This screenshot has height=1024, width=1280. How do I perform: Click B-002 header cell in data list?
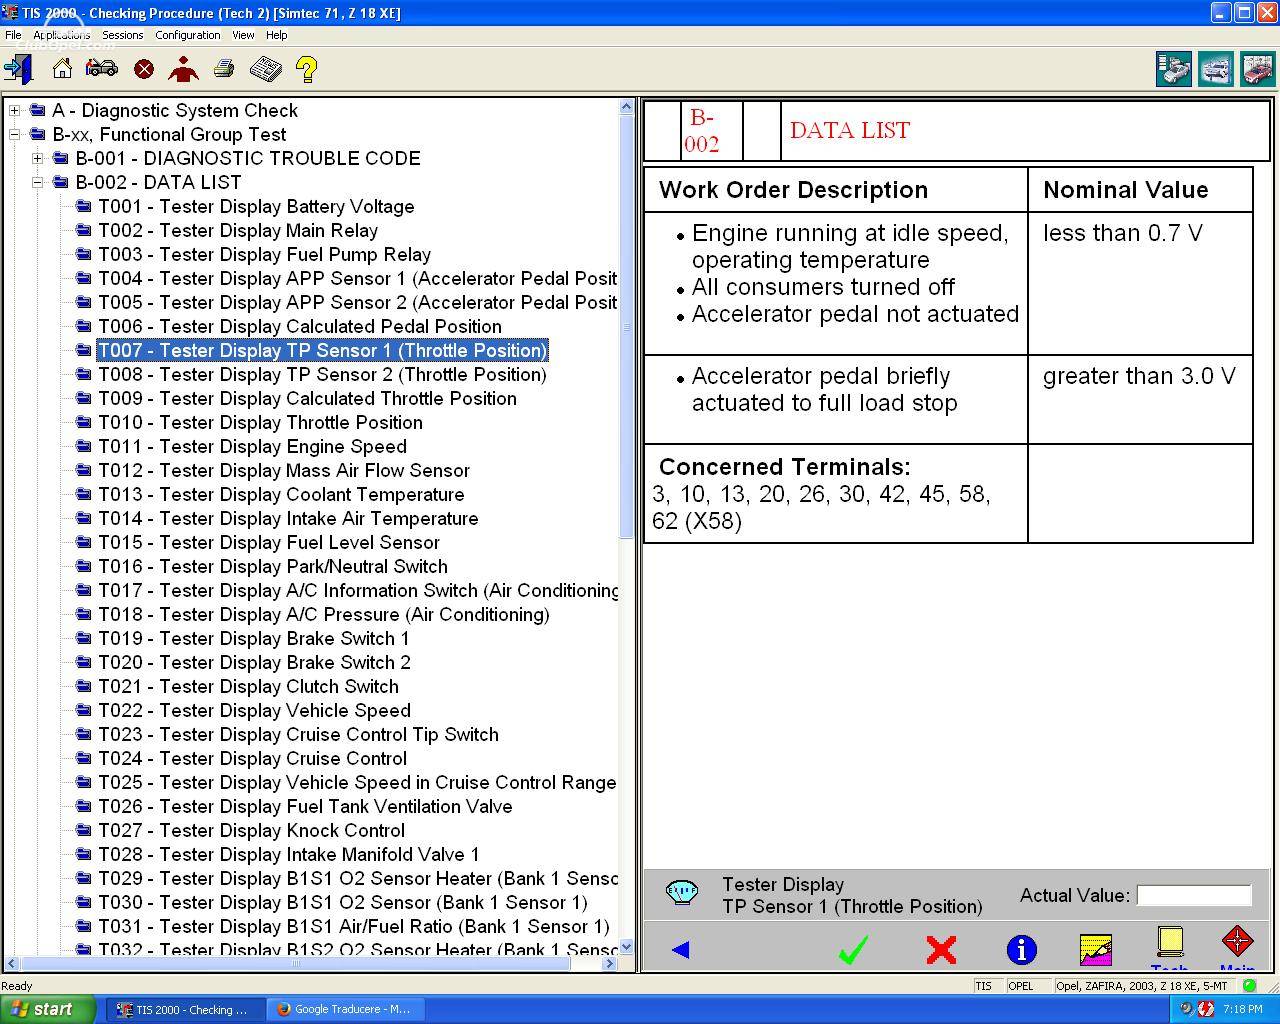pos(711,131)
